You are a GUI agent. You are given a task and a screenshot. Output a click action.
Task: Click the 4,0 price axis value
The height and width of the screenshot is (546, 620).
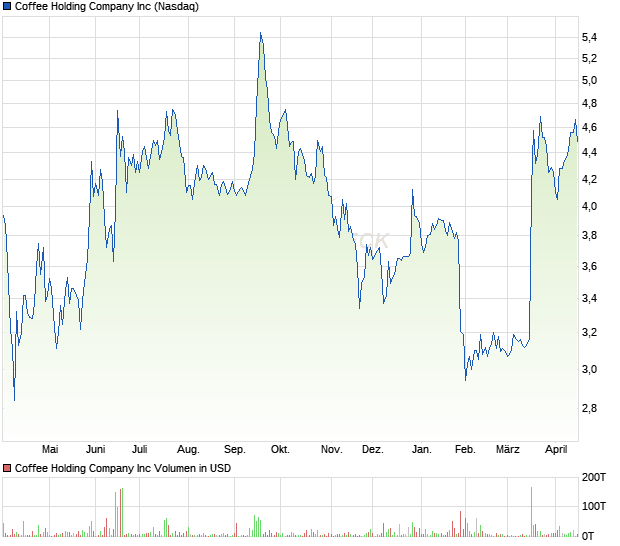point(589,206)
